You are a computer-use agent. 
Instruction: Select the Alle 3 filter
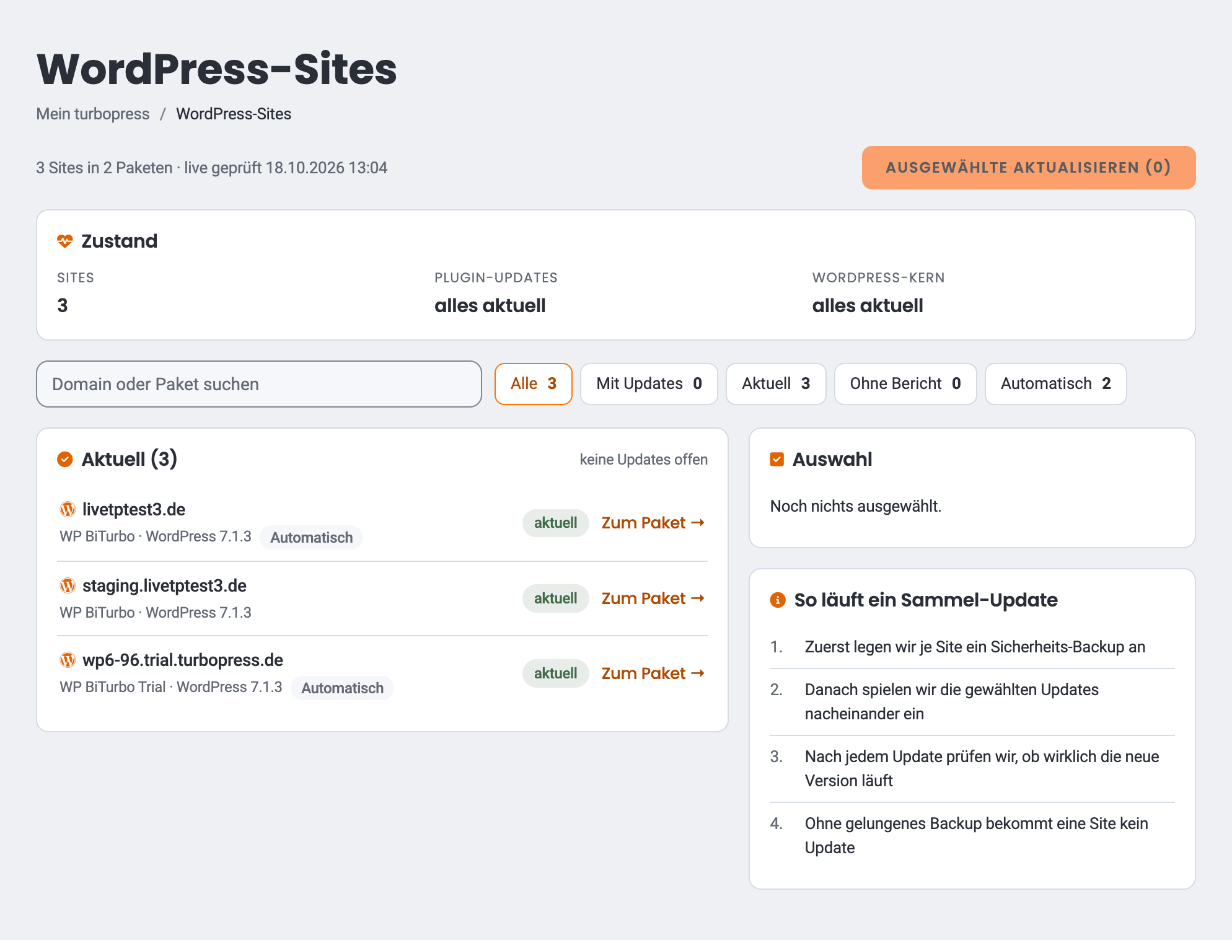pyautogui.click(x=533, y=384)
